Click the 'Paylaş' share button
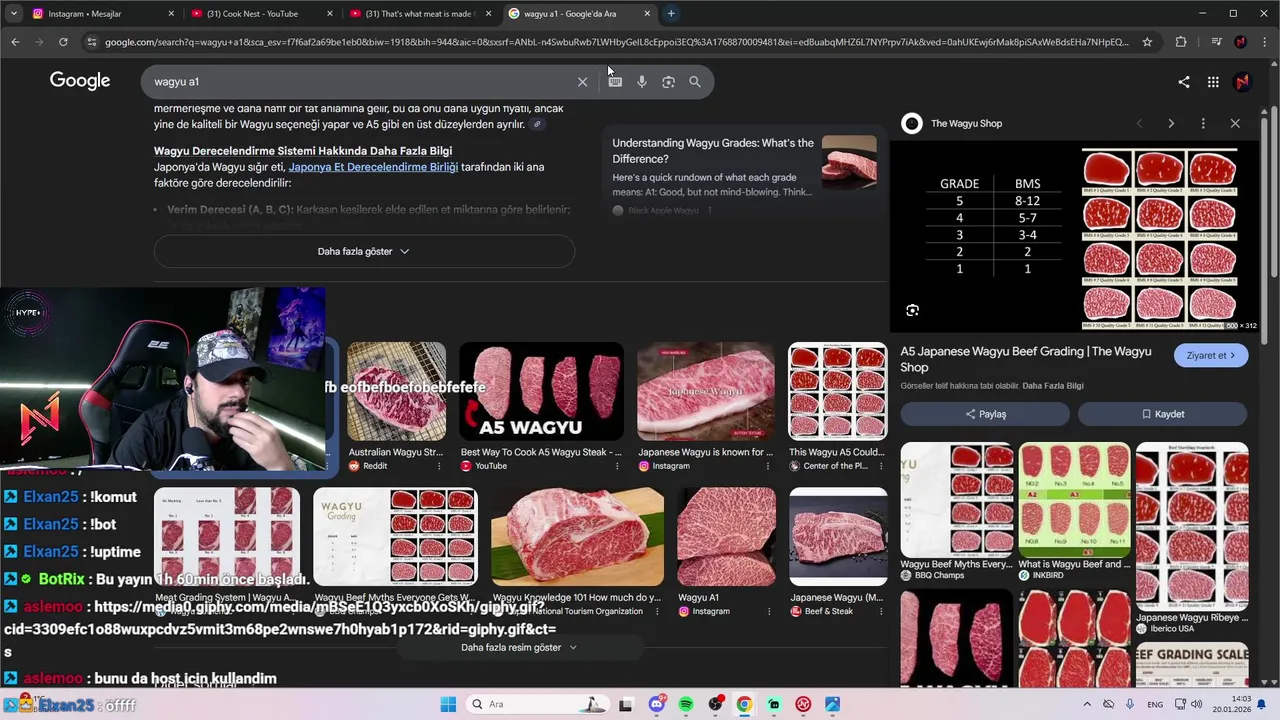 (x=985, y=414)
